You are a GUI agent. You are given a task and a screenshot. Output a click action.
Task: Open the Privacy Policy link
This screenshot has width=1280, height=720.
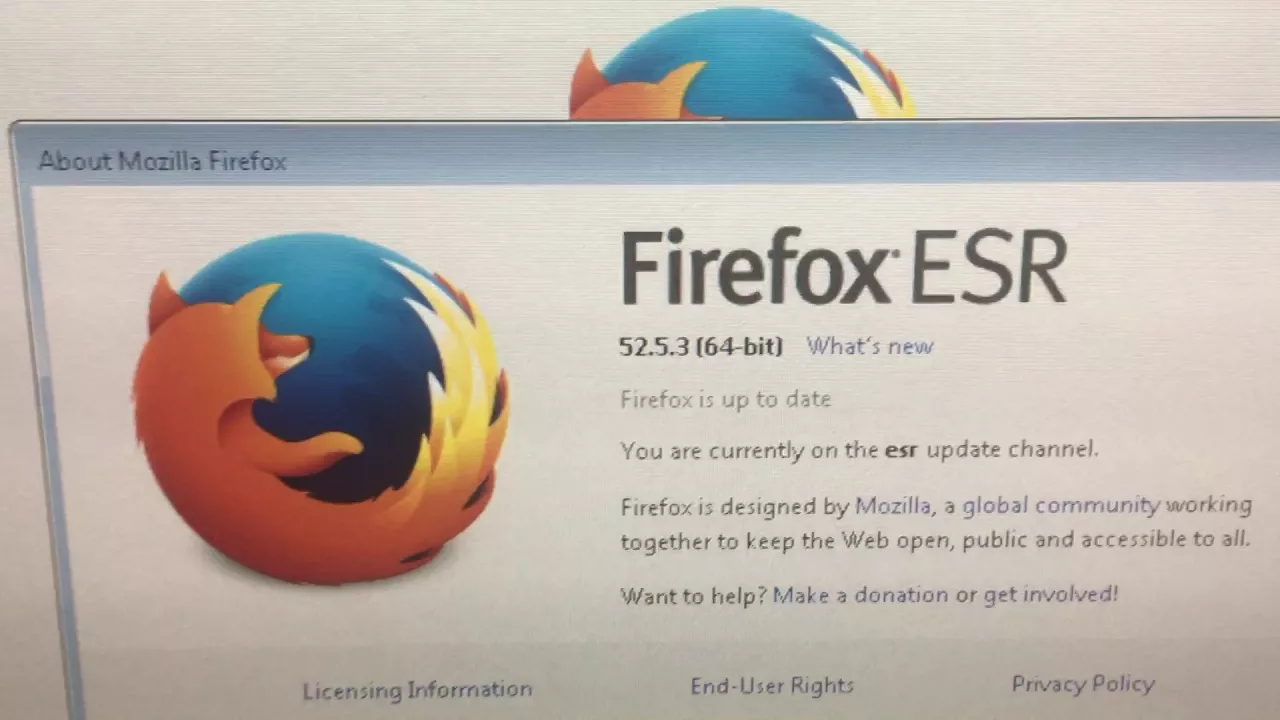(1083, 684)
